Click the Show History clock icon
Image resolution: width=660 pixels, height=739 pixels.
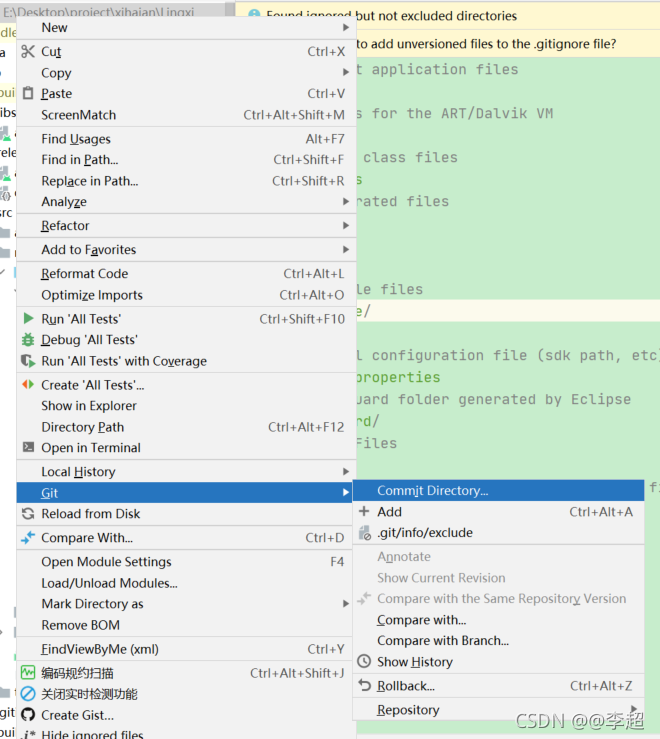point(364,662)
